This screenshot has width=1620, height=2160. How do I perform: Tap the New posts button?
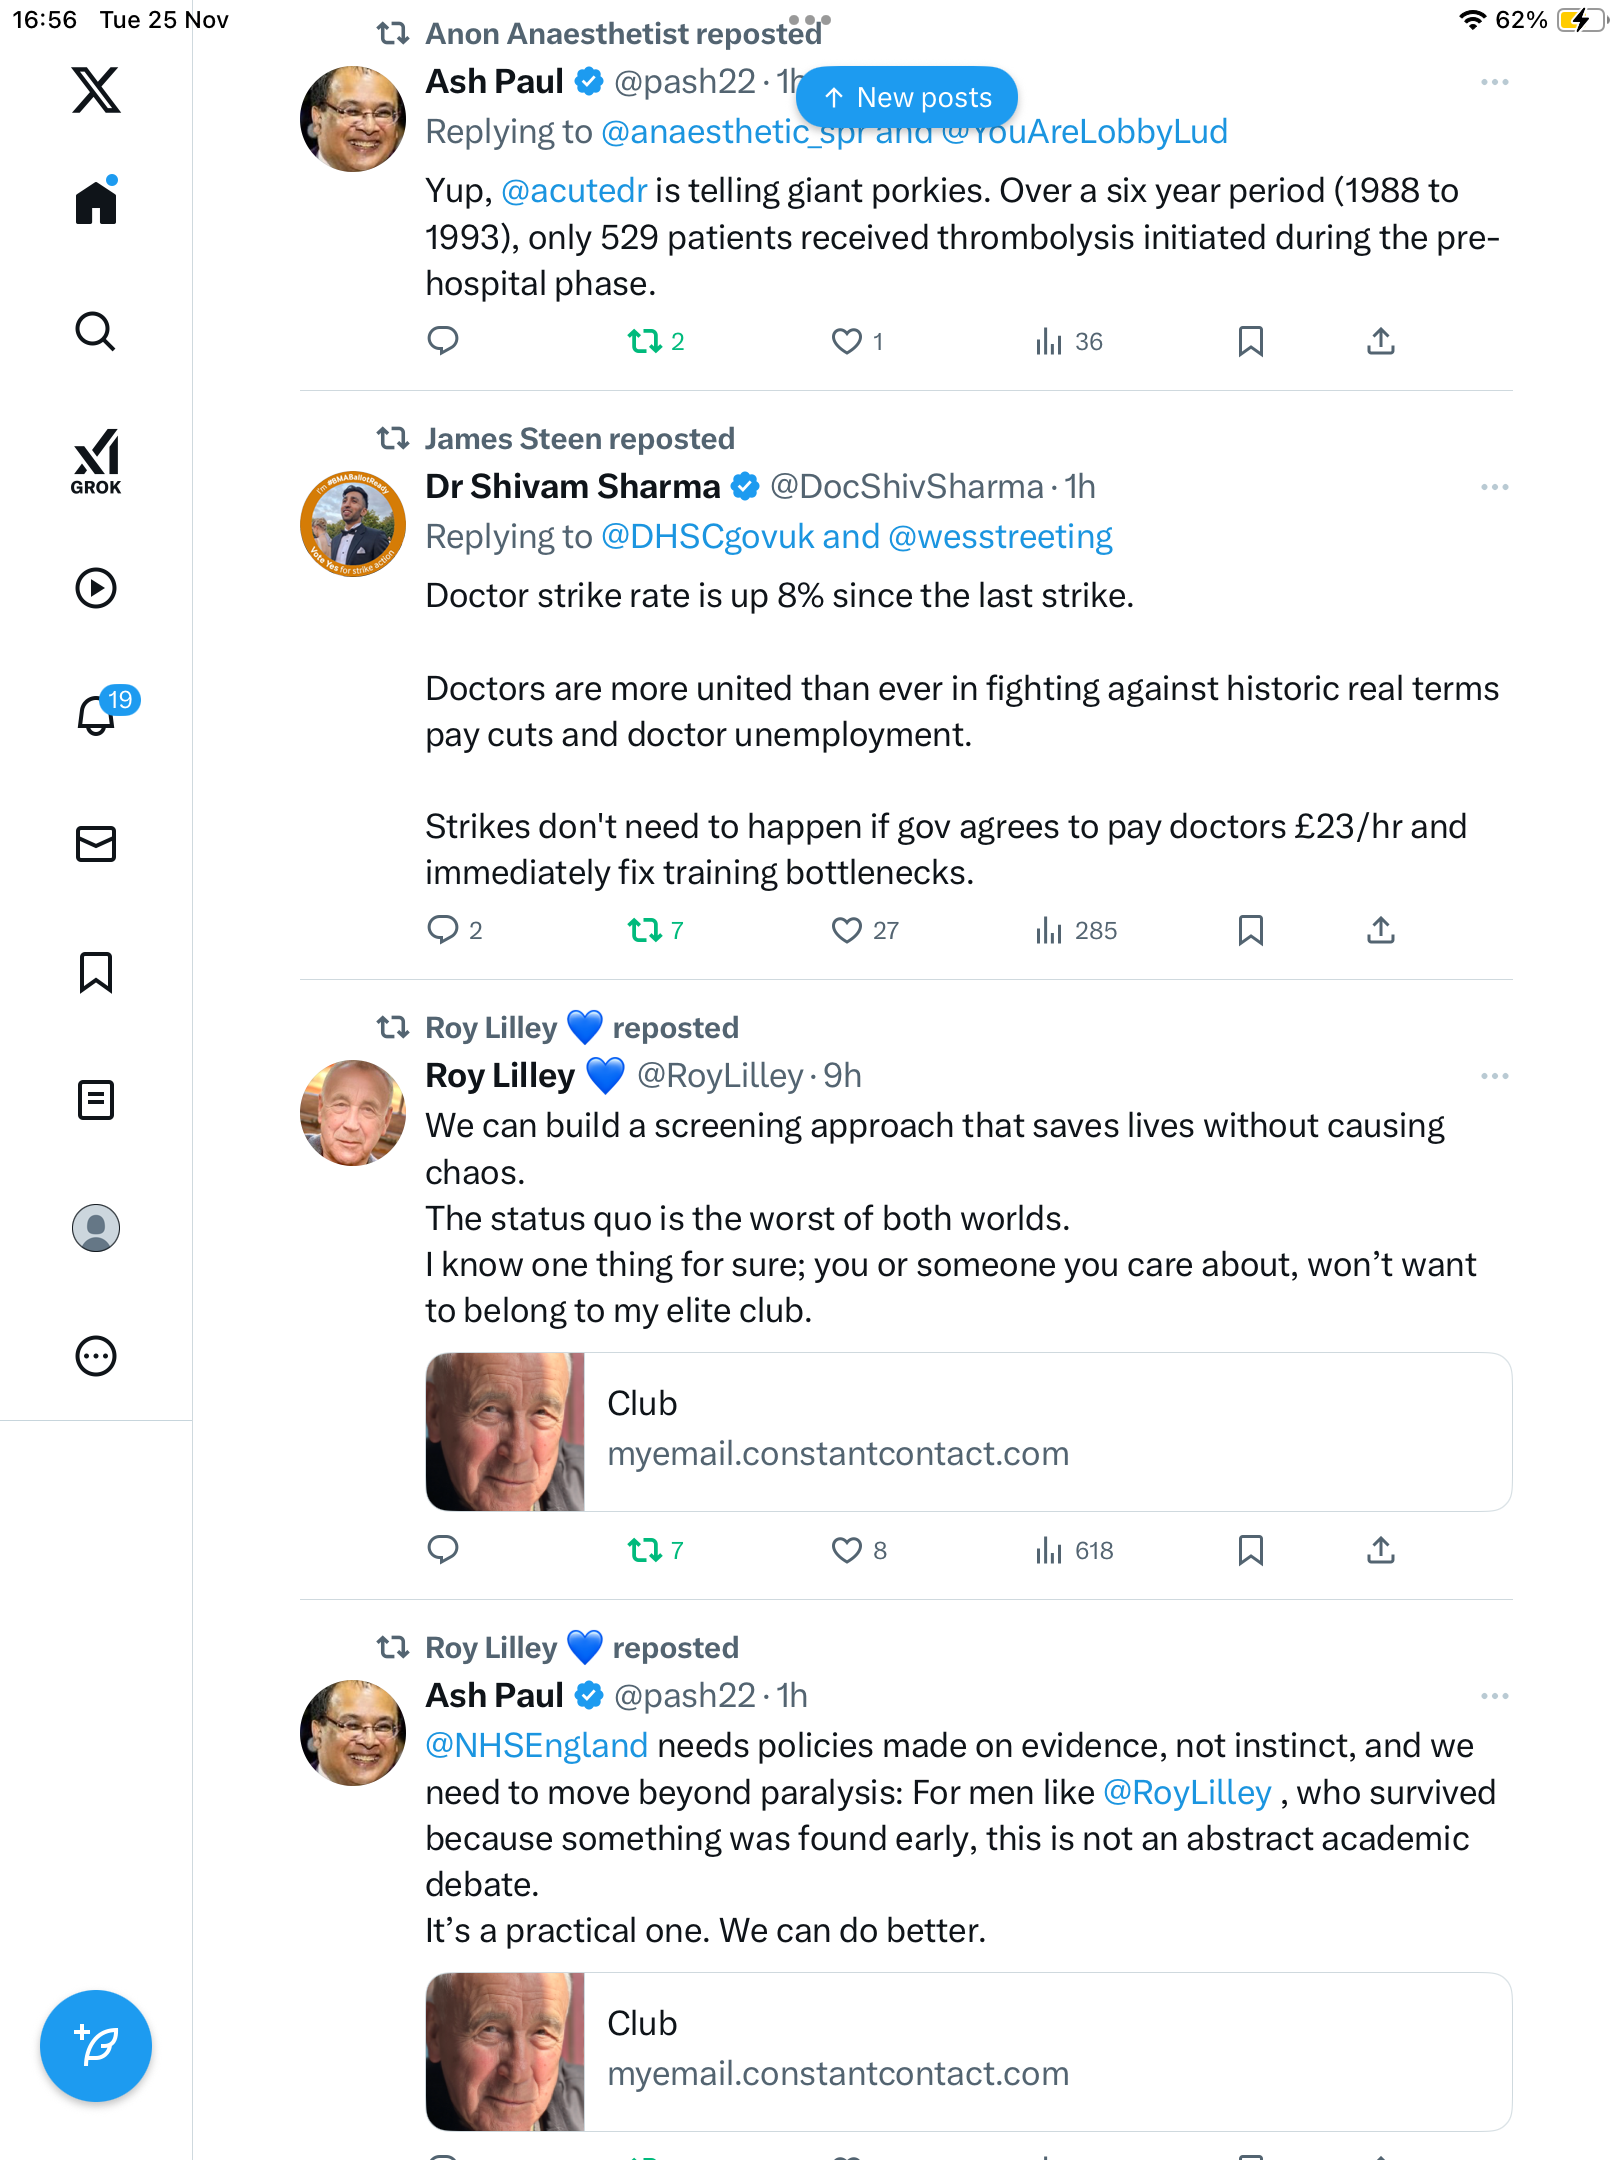tap(906, 97)
